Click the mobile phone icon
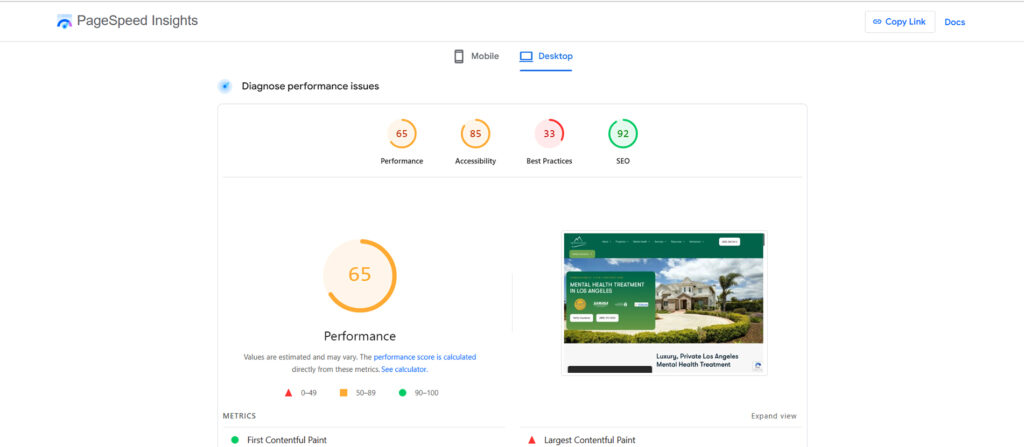The width and height of the screenshot is (1024, 447). (459, 56)
